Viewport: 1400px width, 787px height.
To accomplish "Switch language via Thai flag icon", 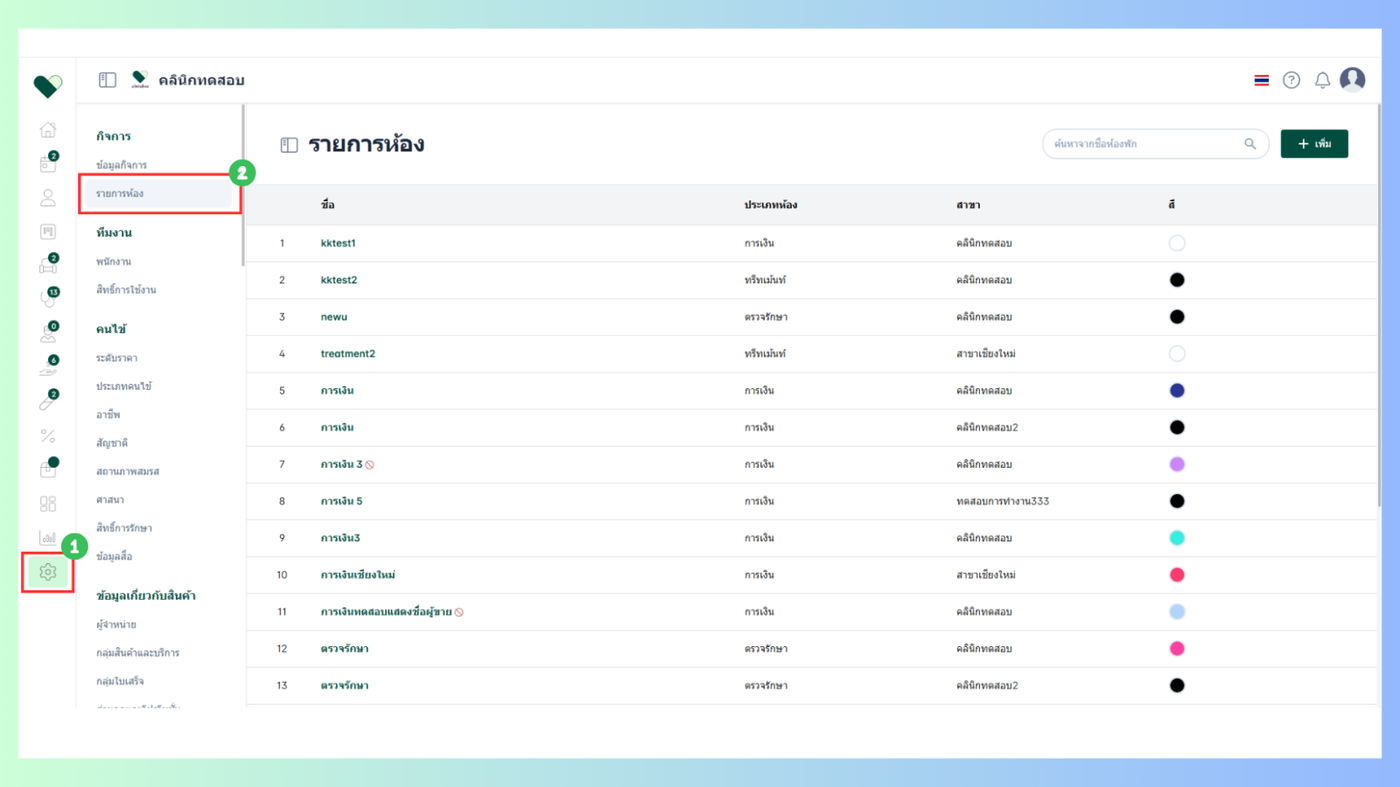I will [1261, 80].
